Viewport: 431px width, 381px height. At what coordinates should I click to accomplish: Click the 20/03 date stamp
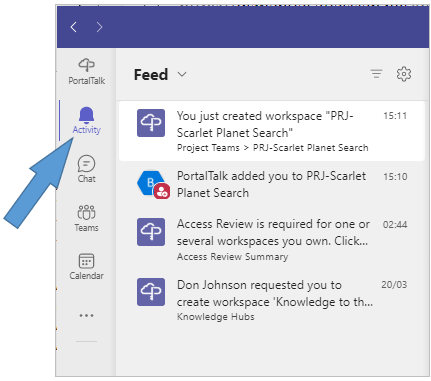click(x=394, y=285)
